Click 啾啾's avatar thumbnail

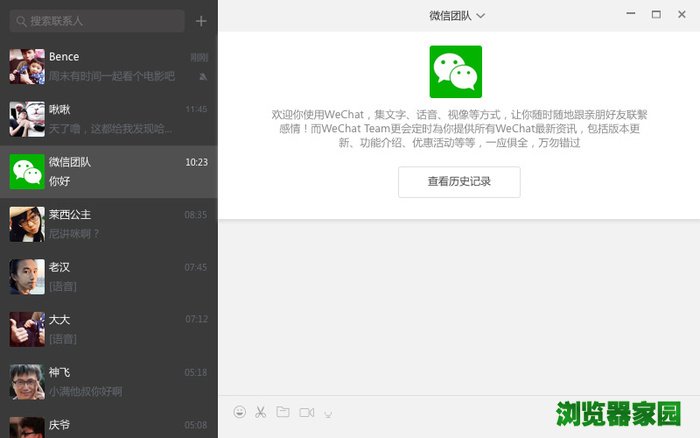[x=27, y=119]
